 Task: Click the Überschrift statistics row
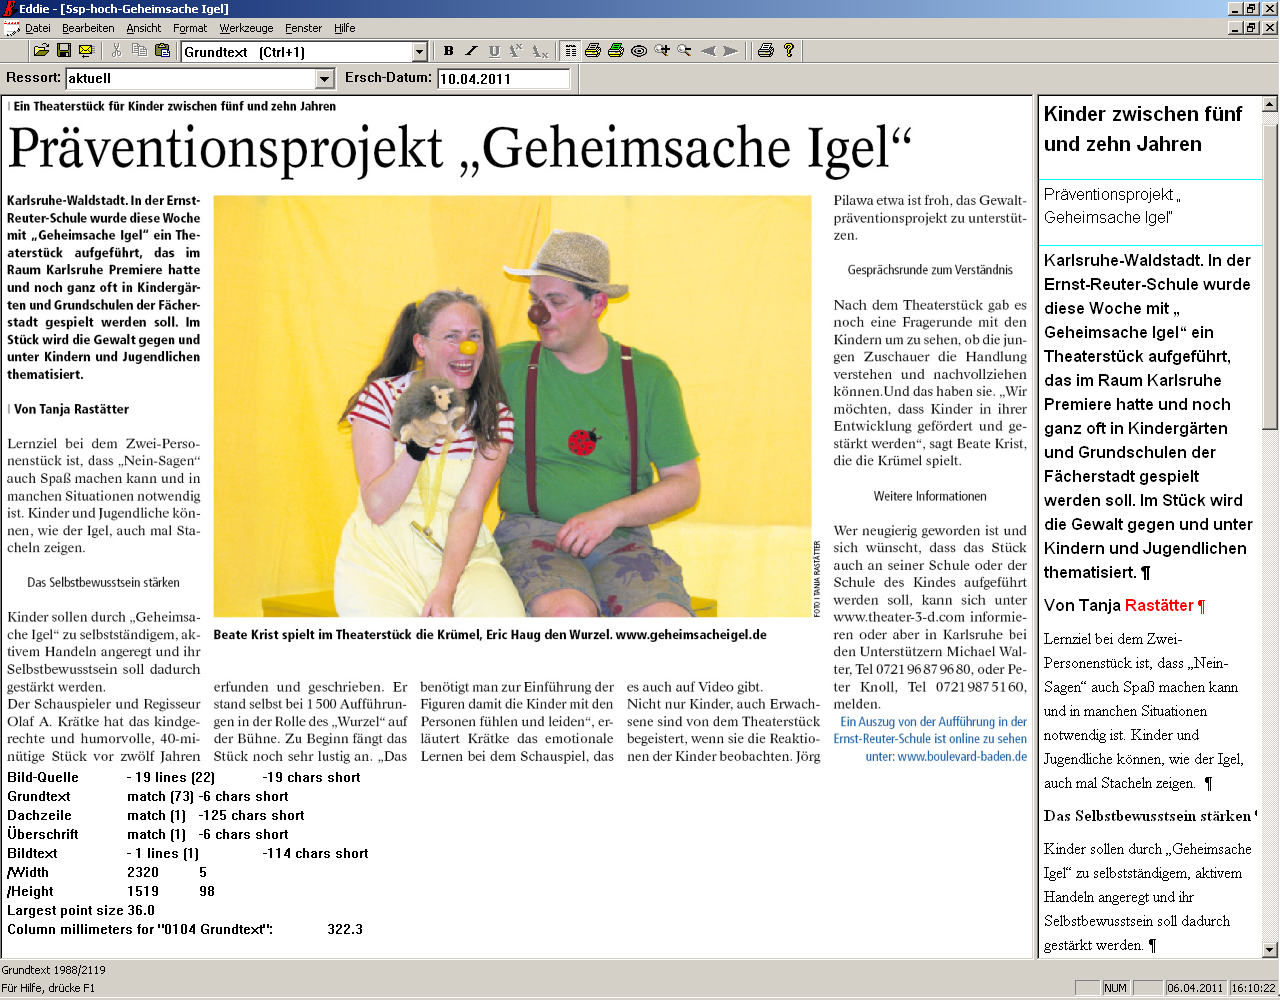point(148,834)
